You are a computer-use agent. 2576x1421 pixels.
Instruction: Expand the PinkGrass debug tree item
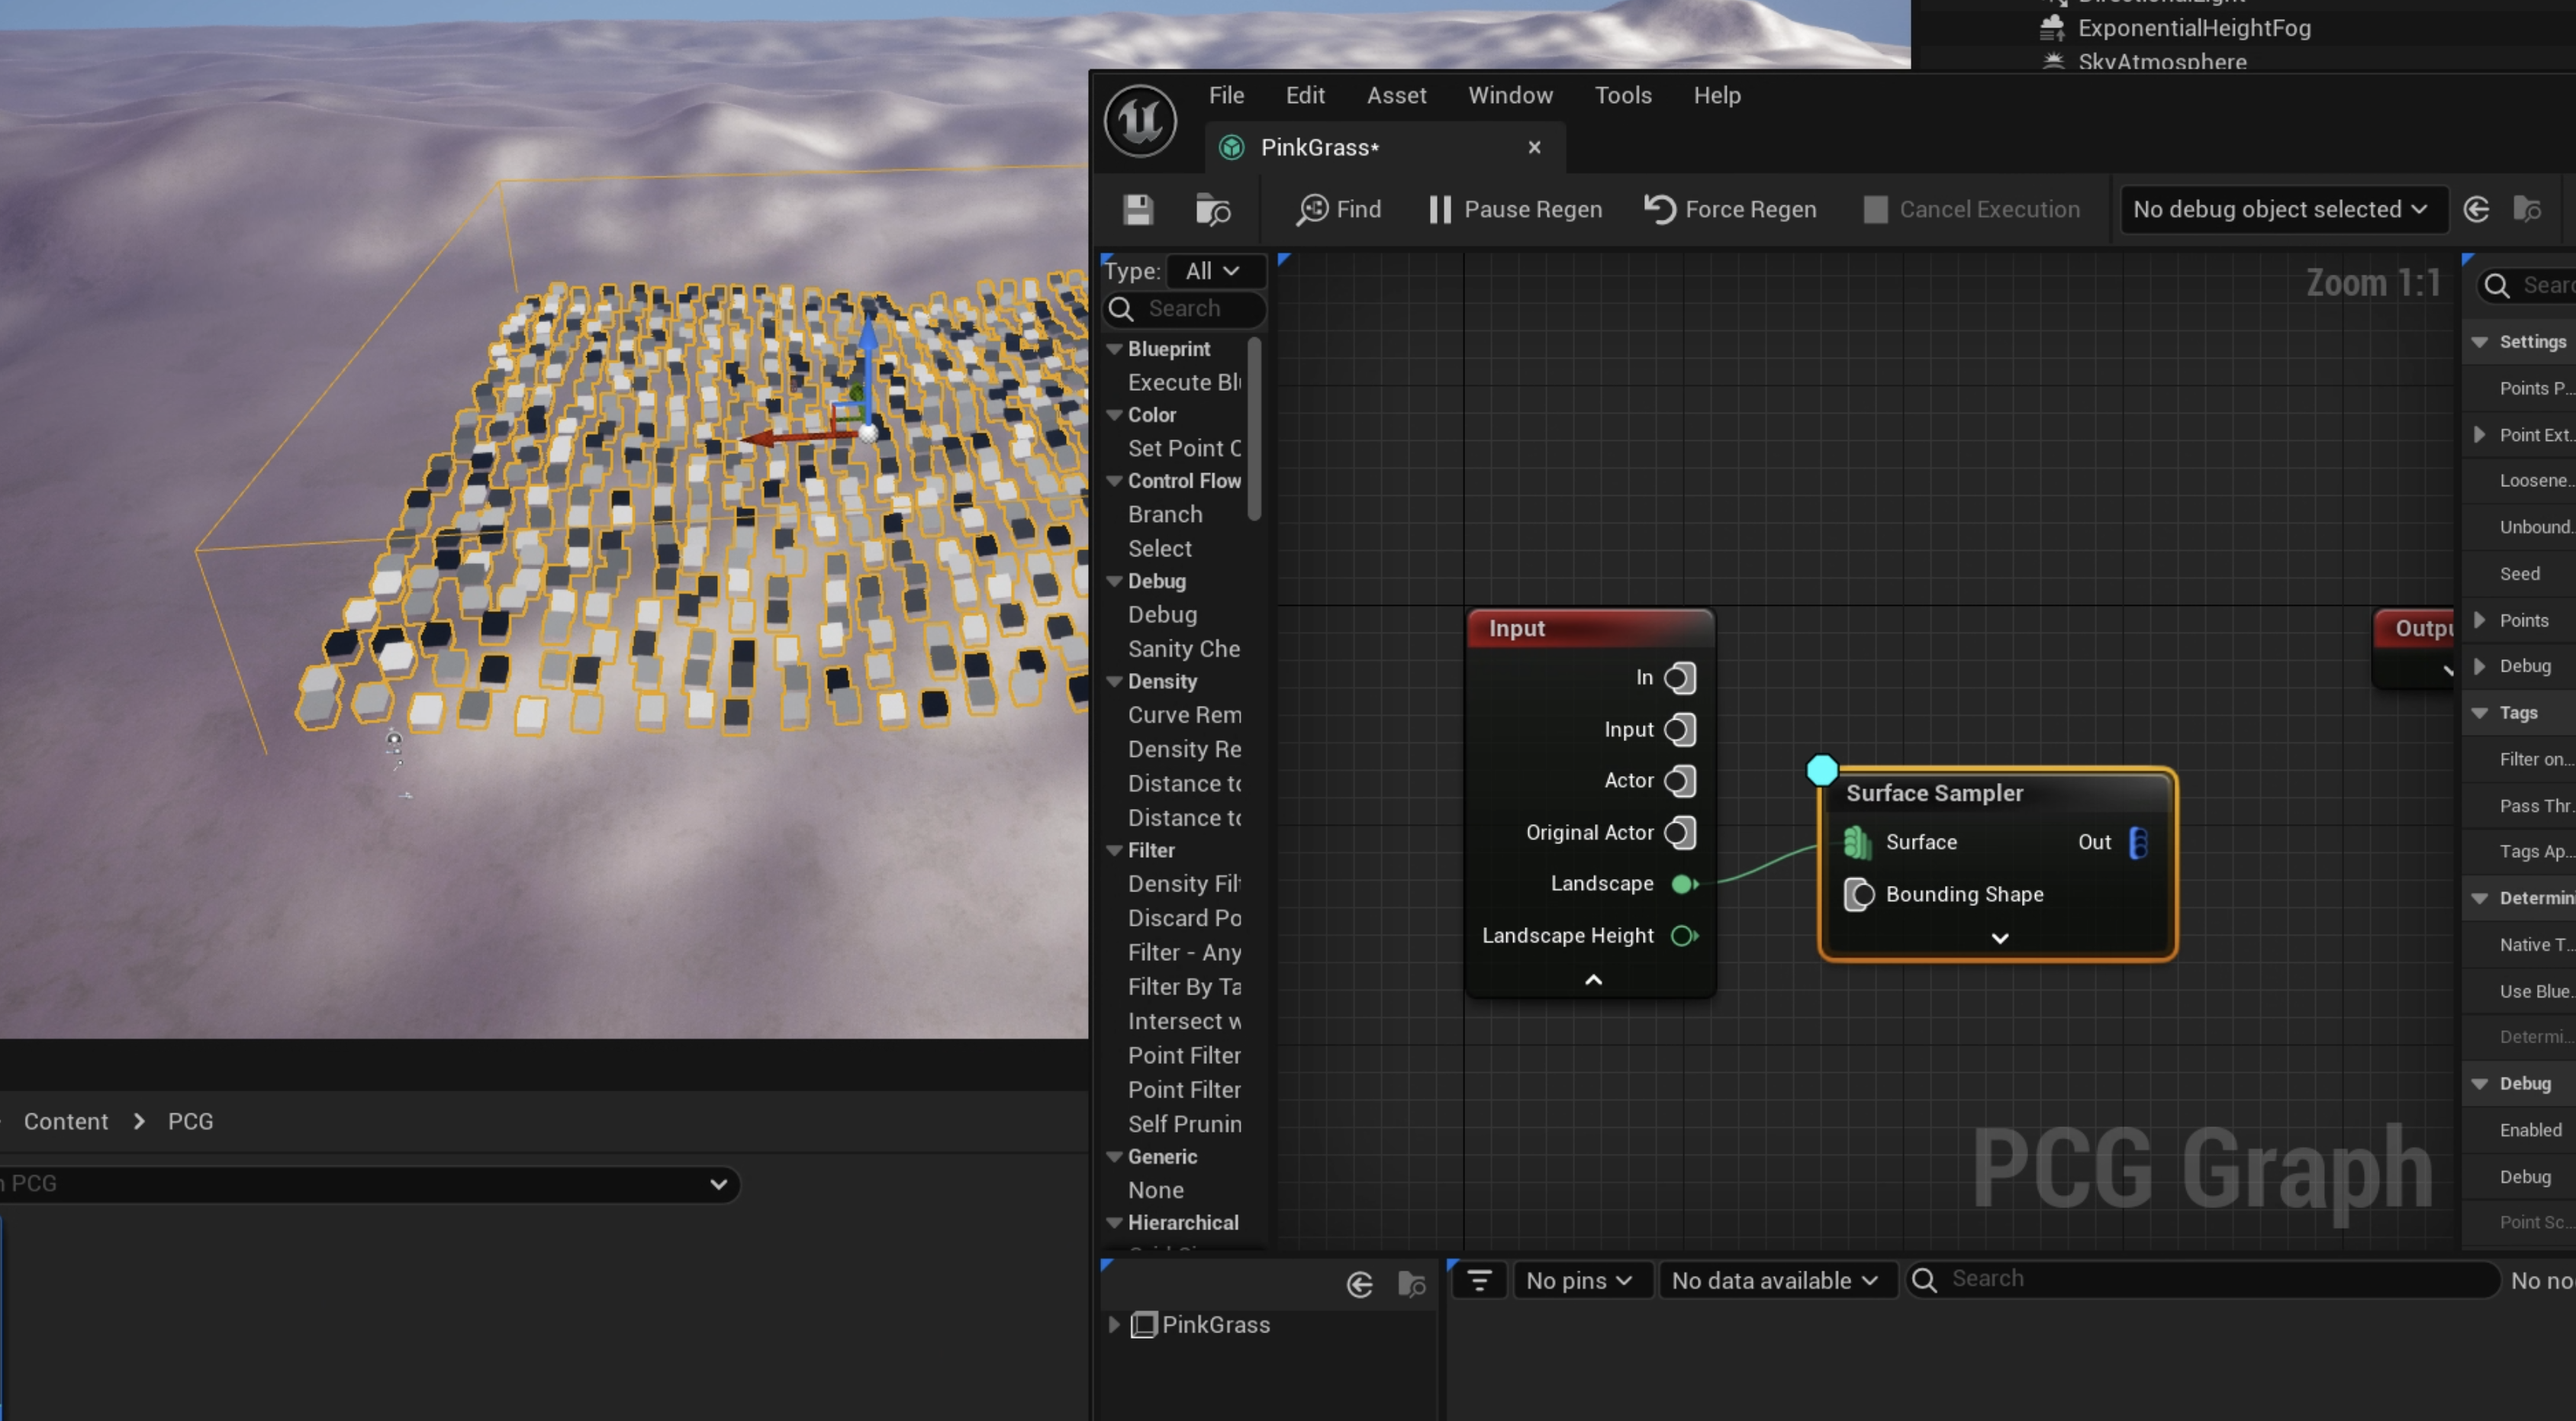pyautogui.click(x=1114, y=1325)
